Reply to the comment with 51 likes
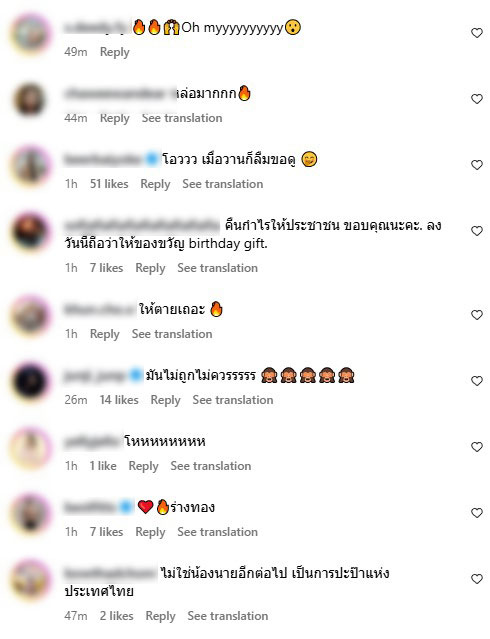The width and height of the screenshot is (490, 639). [155, 184]
